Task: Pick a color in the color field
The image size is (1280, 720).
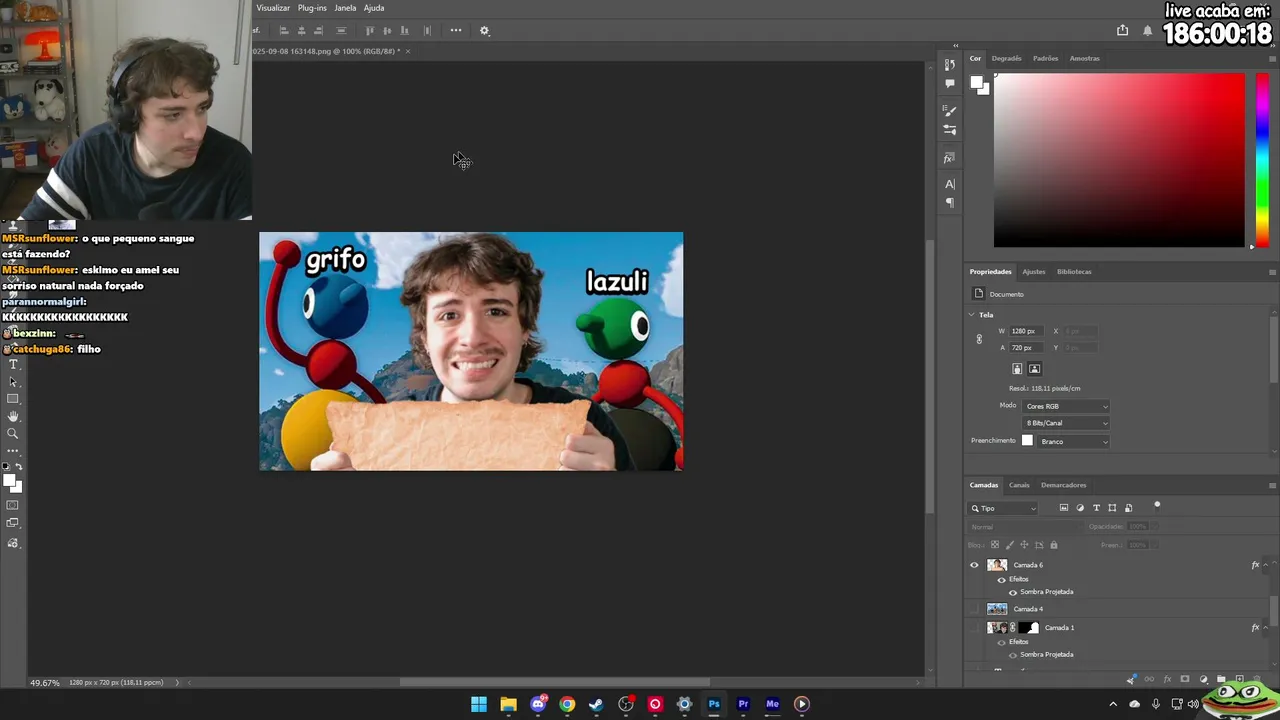Action: 1119,160
